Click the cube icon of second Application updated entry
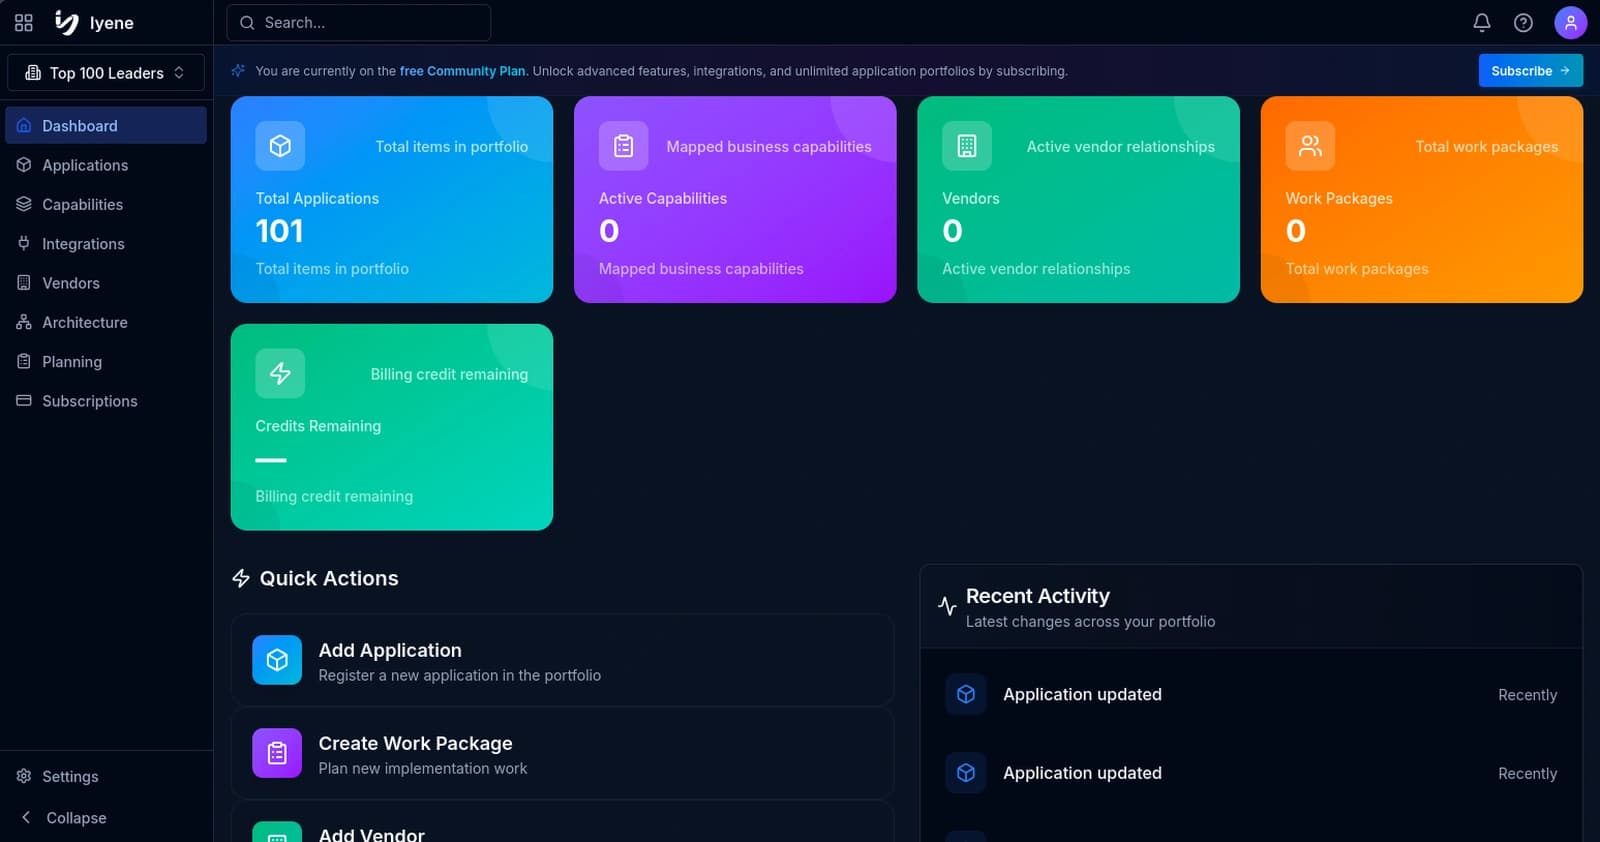The height and width of the screenshot is (842, 1600). [x=966, y=773]
